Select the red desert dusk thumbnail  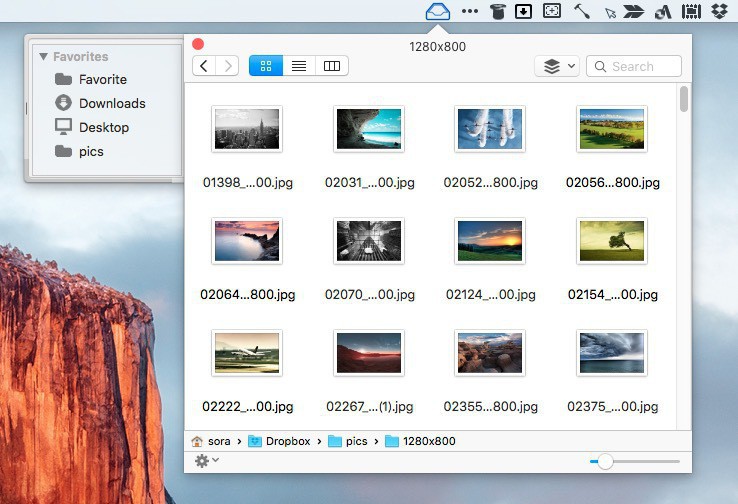tap(369, 353)
